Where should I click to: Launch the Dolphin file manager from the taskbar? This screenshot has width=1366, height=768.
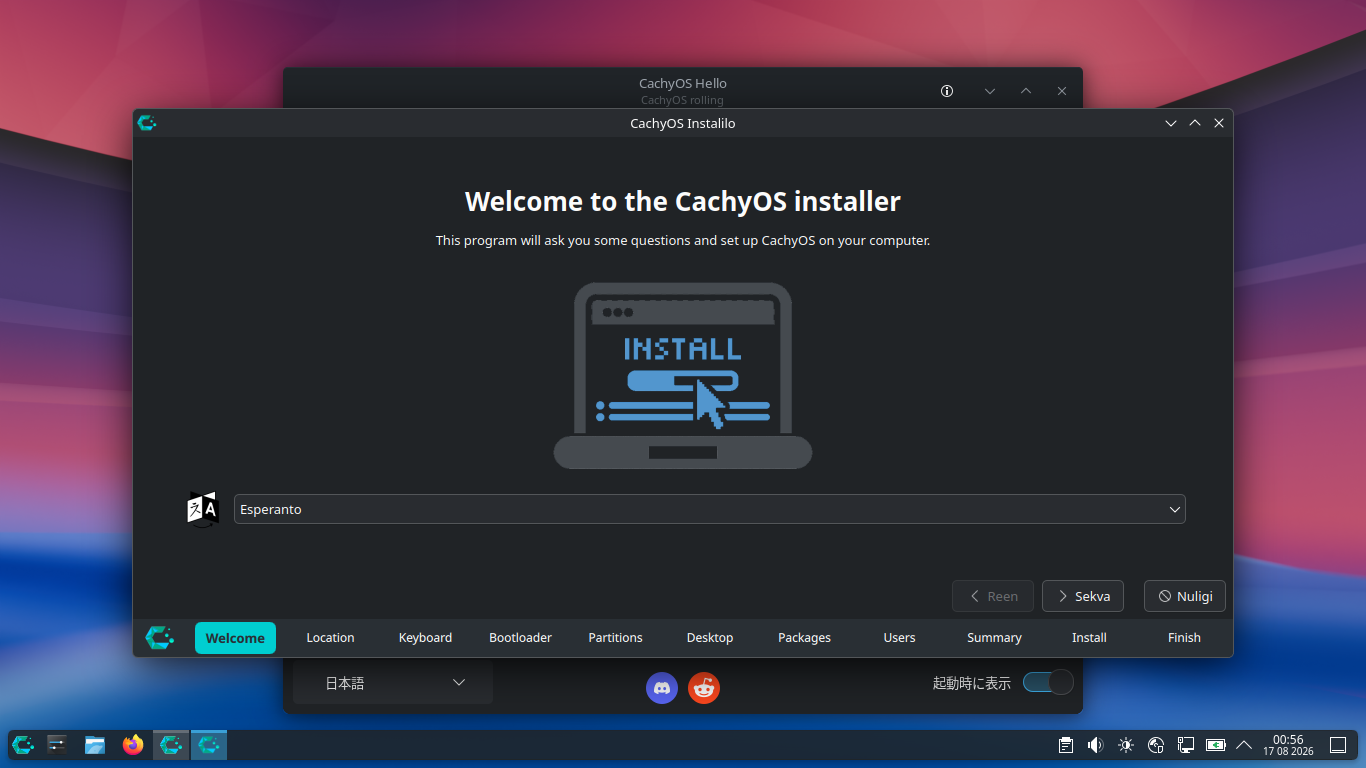coord(95,745)
